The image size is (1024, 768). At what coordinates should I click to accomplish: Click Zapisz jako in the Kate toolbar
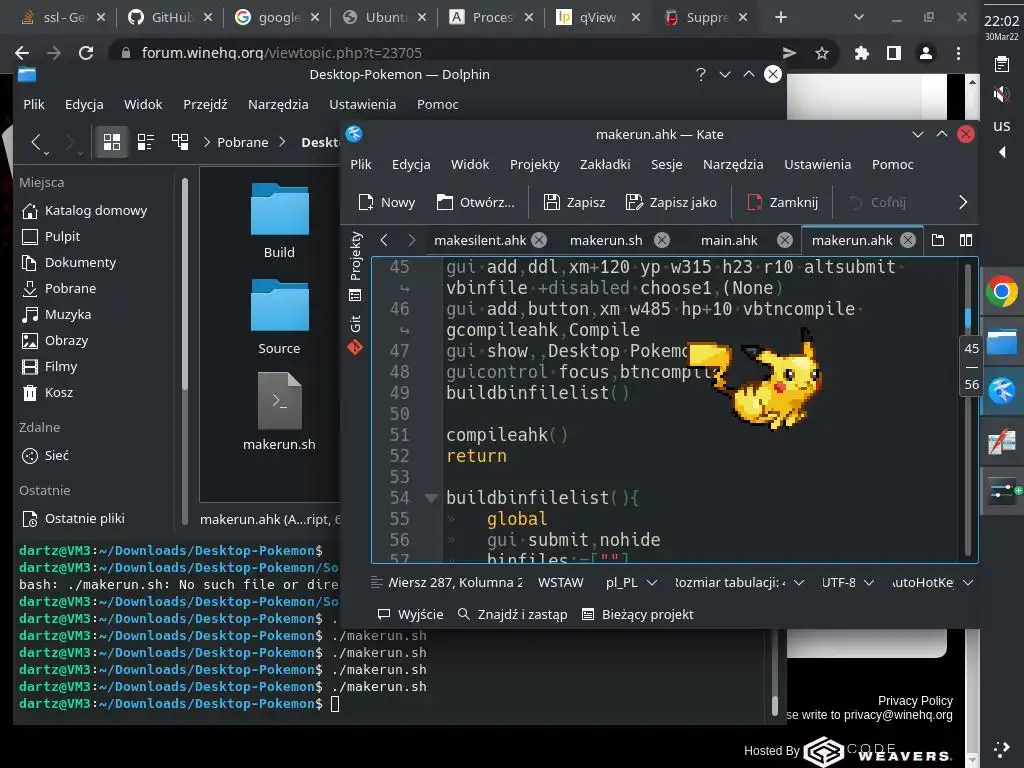(x=671, y=202)
